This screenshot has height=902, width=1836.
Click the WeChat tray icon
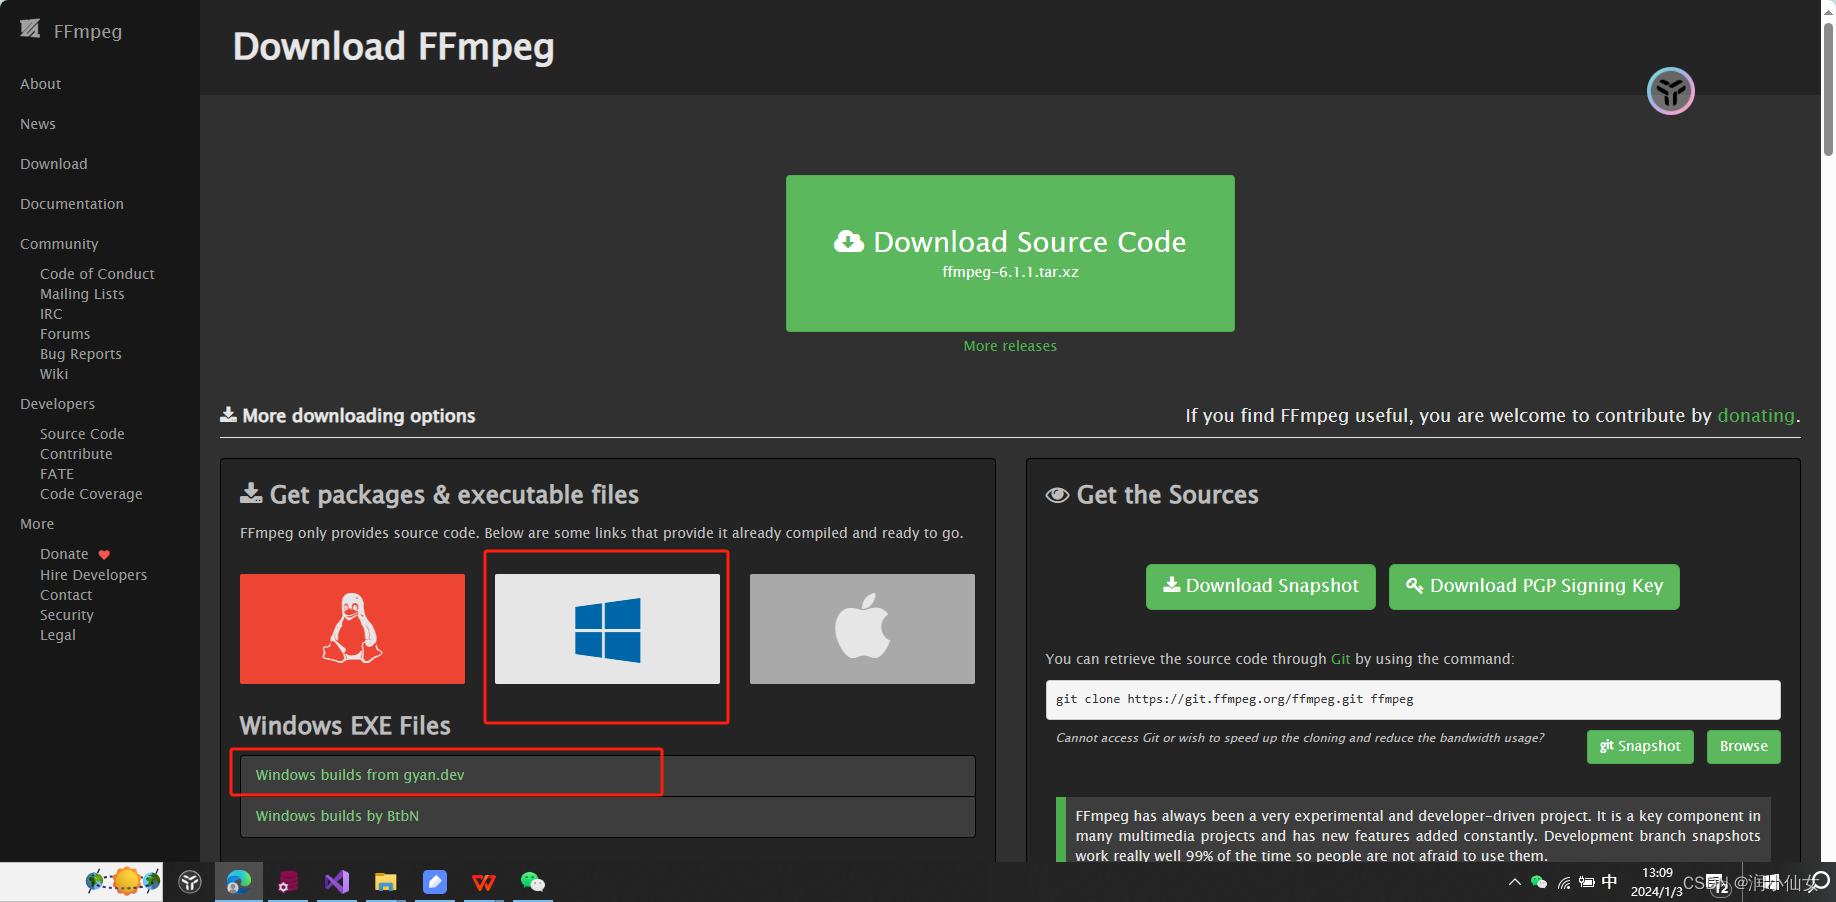coord(1539,882)
